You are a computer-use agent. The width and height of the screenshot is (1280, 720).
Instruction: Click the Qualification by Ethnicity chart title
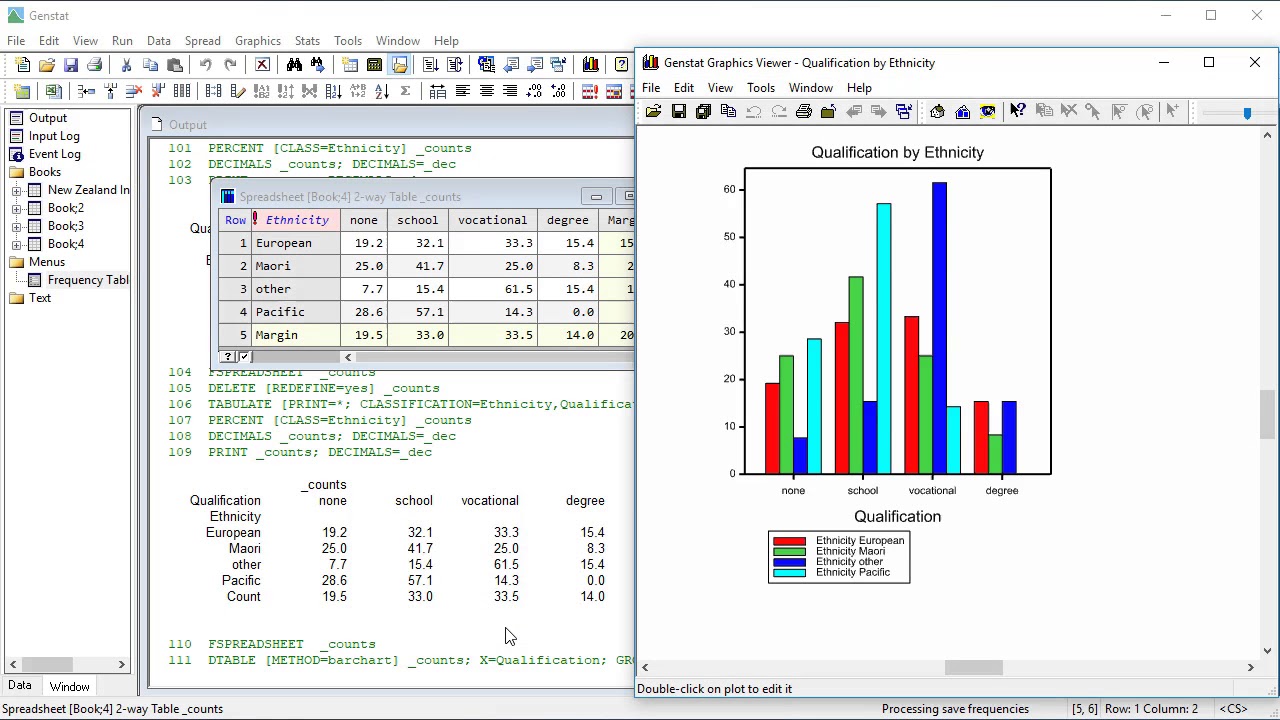[x=897, y=152]
